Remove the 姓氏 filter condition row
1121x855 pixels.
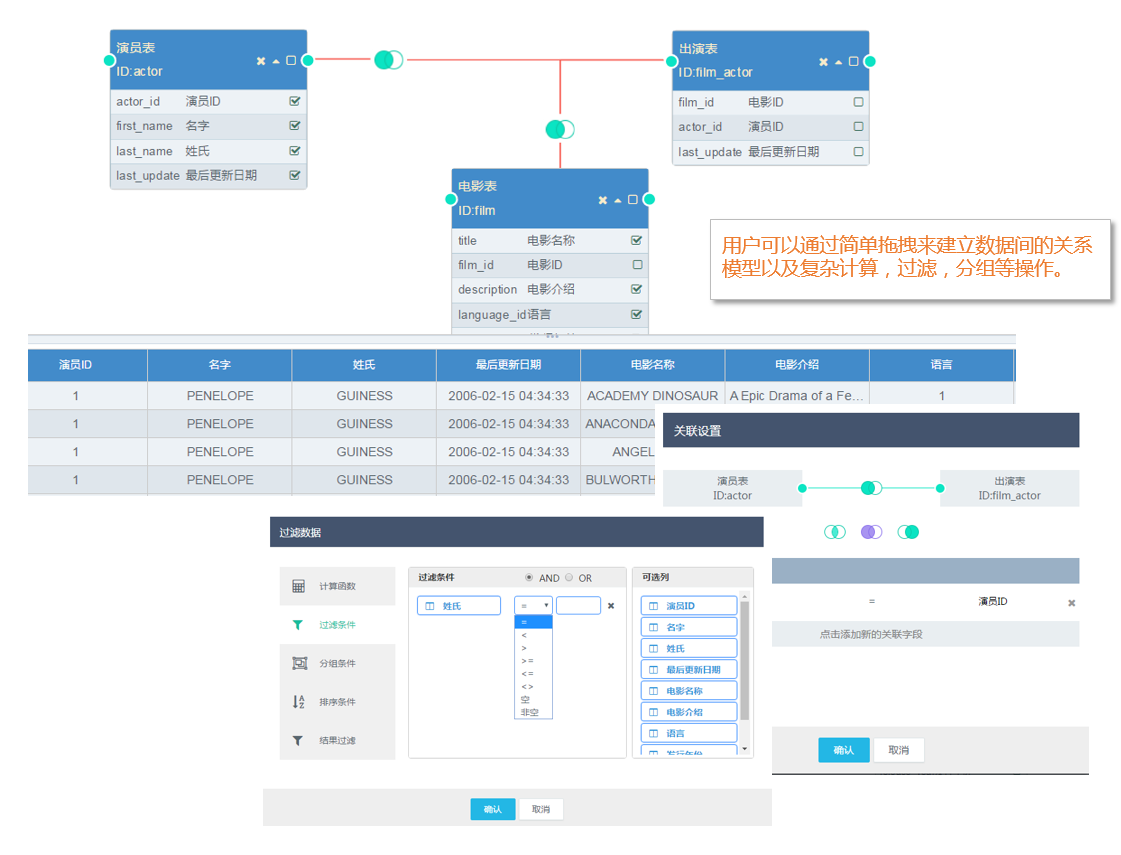pos(611,606)
